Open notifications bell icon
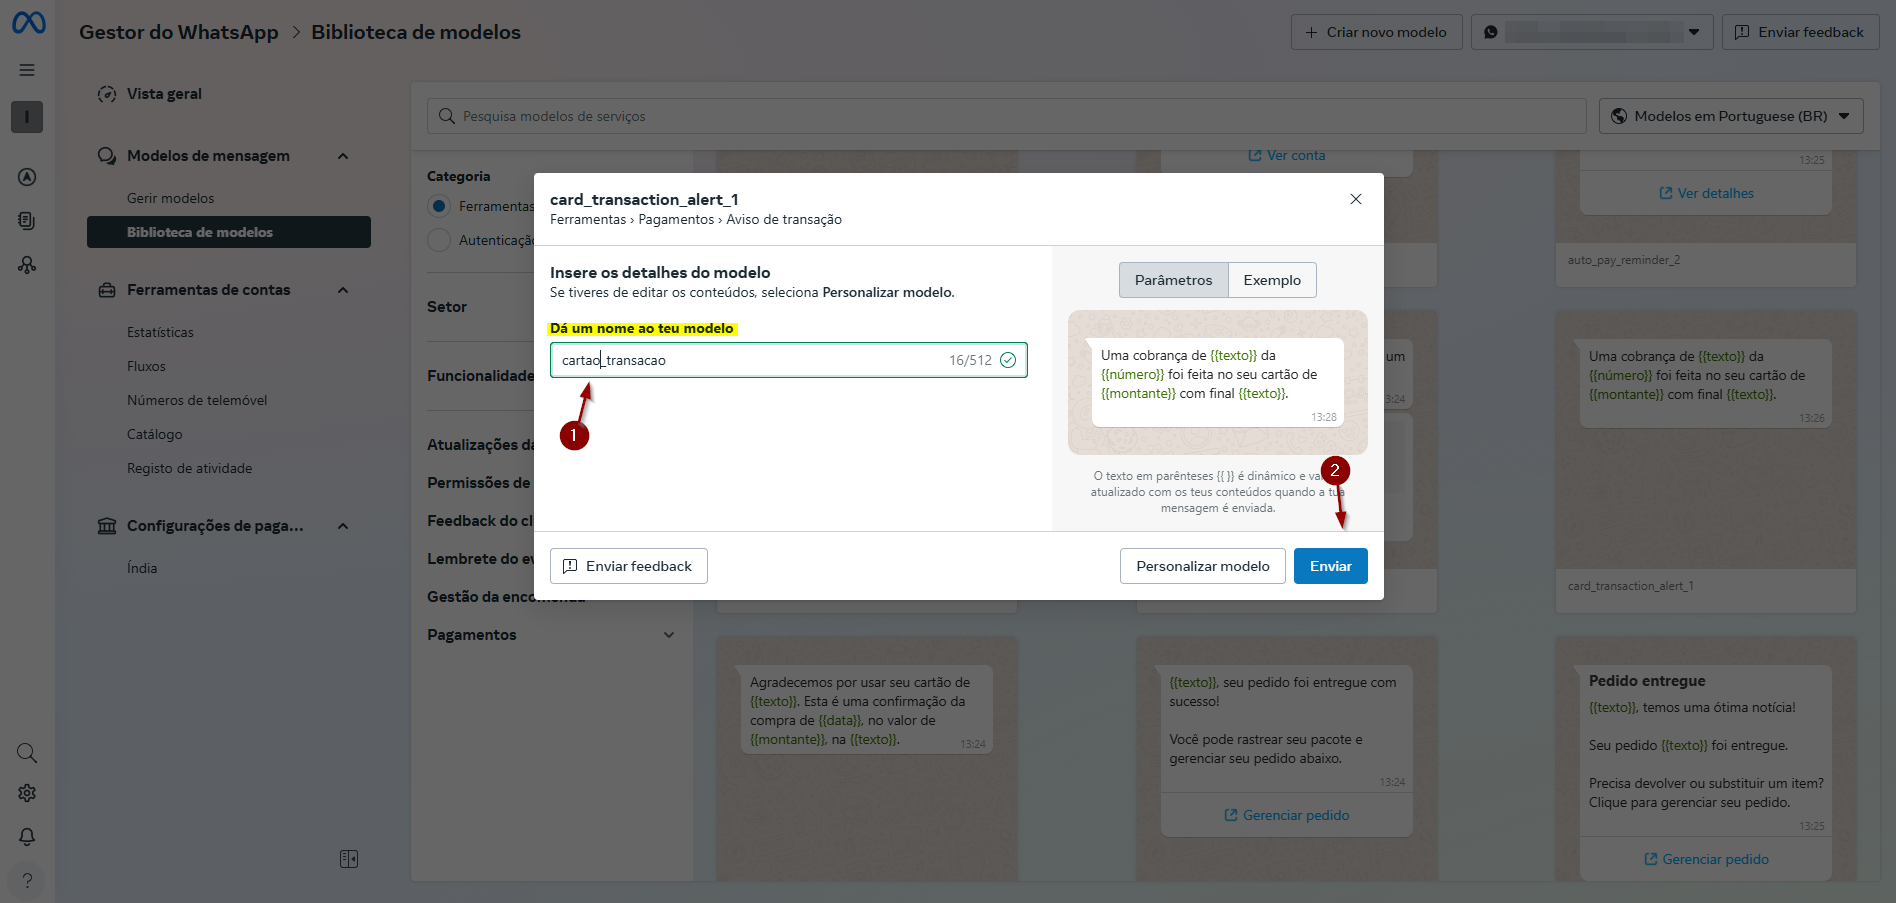 (x=27, y=837)
